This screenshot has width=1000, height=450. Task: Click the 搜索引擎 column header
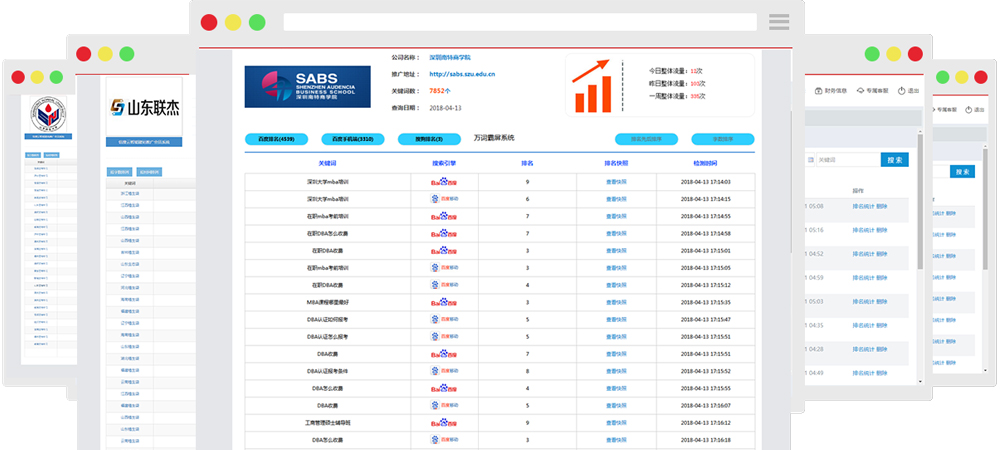point(444,163)
